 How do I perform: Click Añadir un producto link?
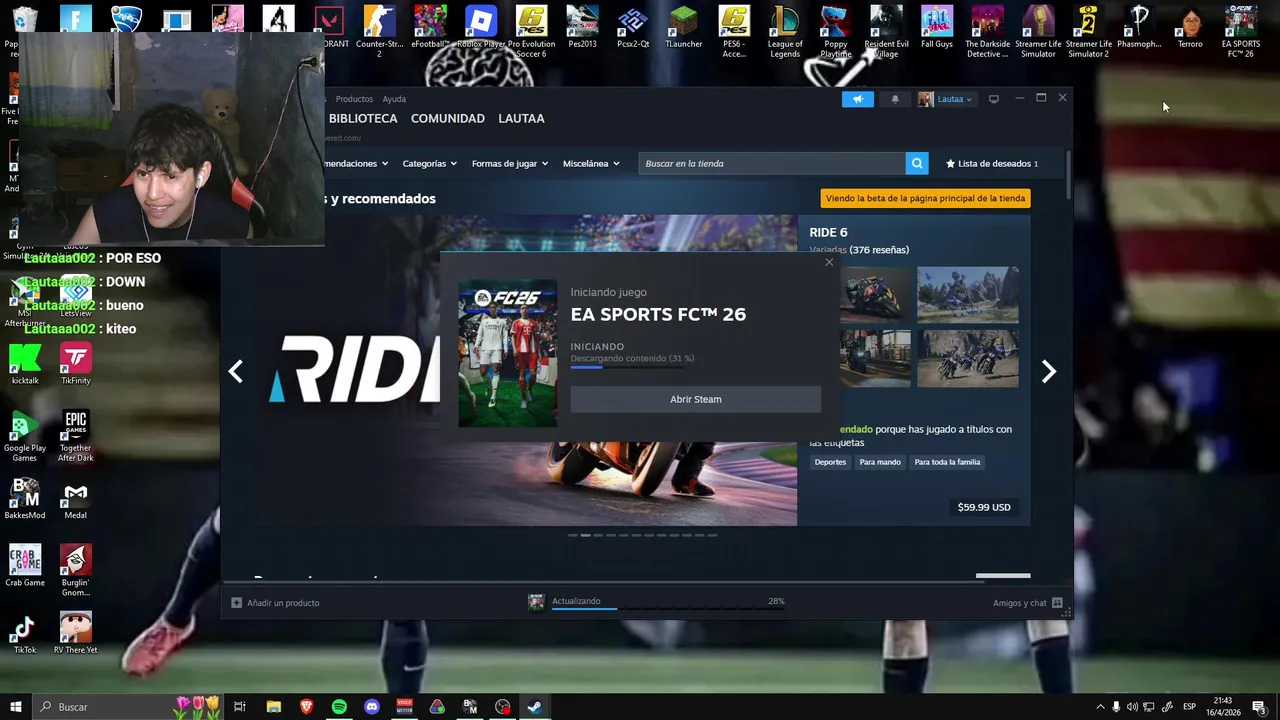point(283,603)
